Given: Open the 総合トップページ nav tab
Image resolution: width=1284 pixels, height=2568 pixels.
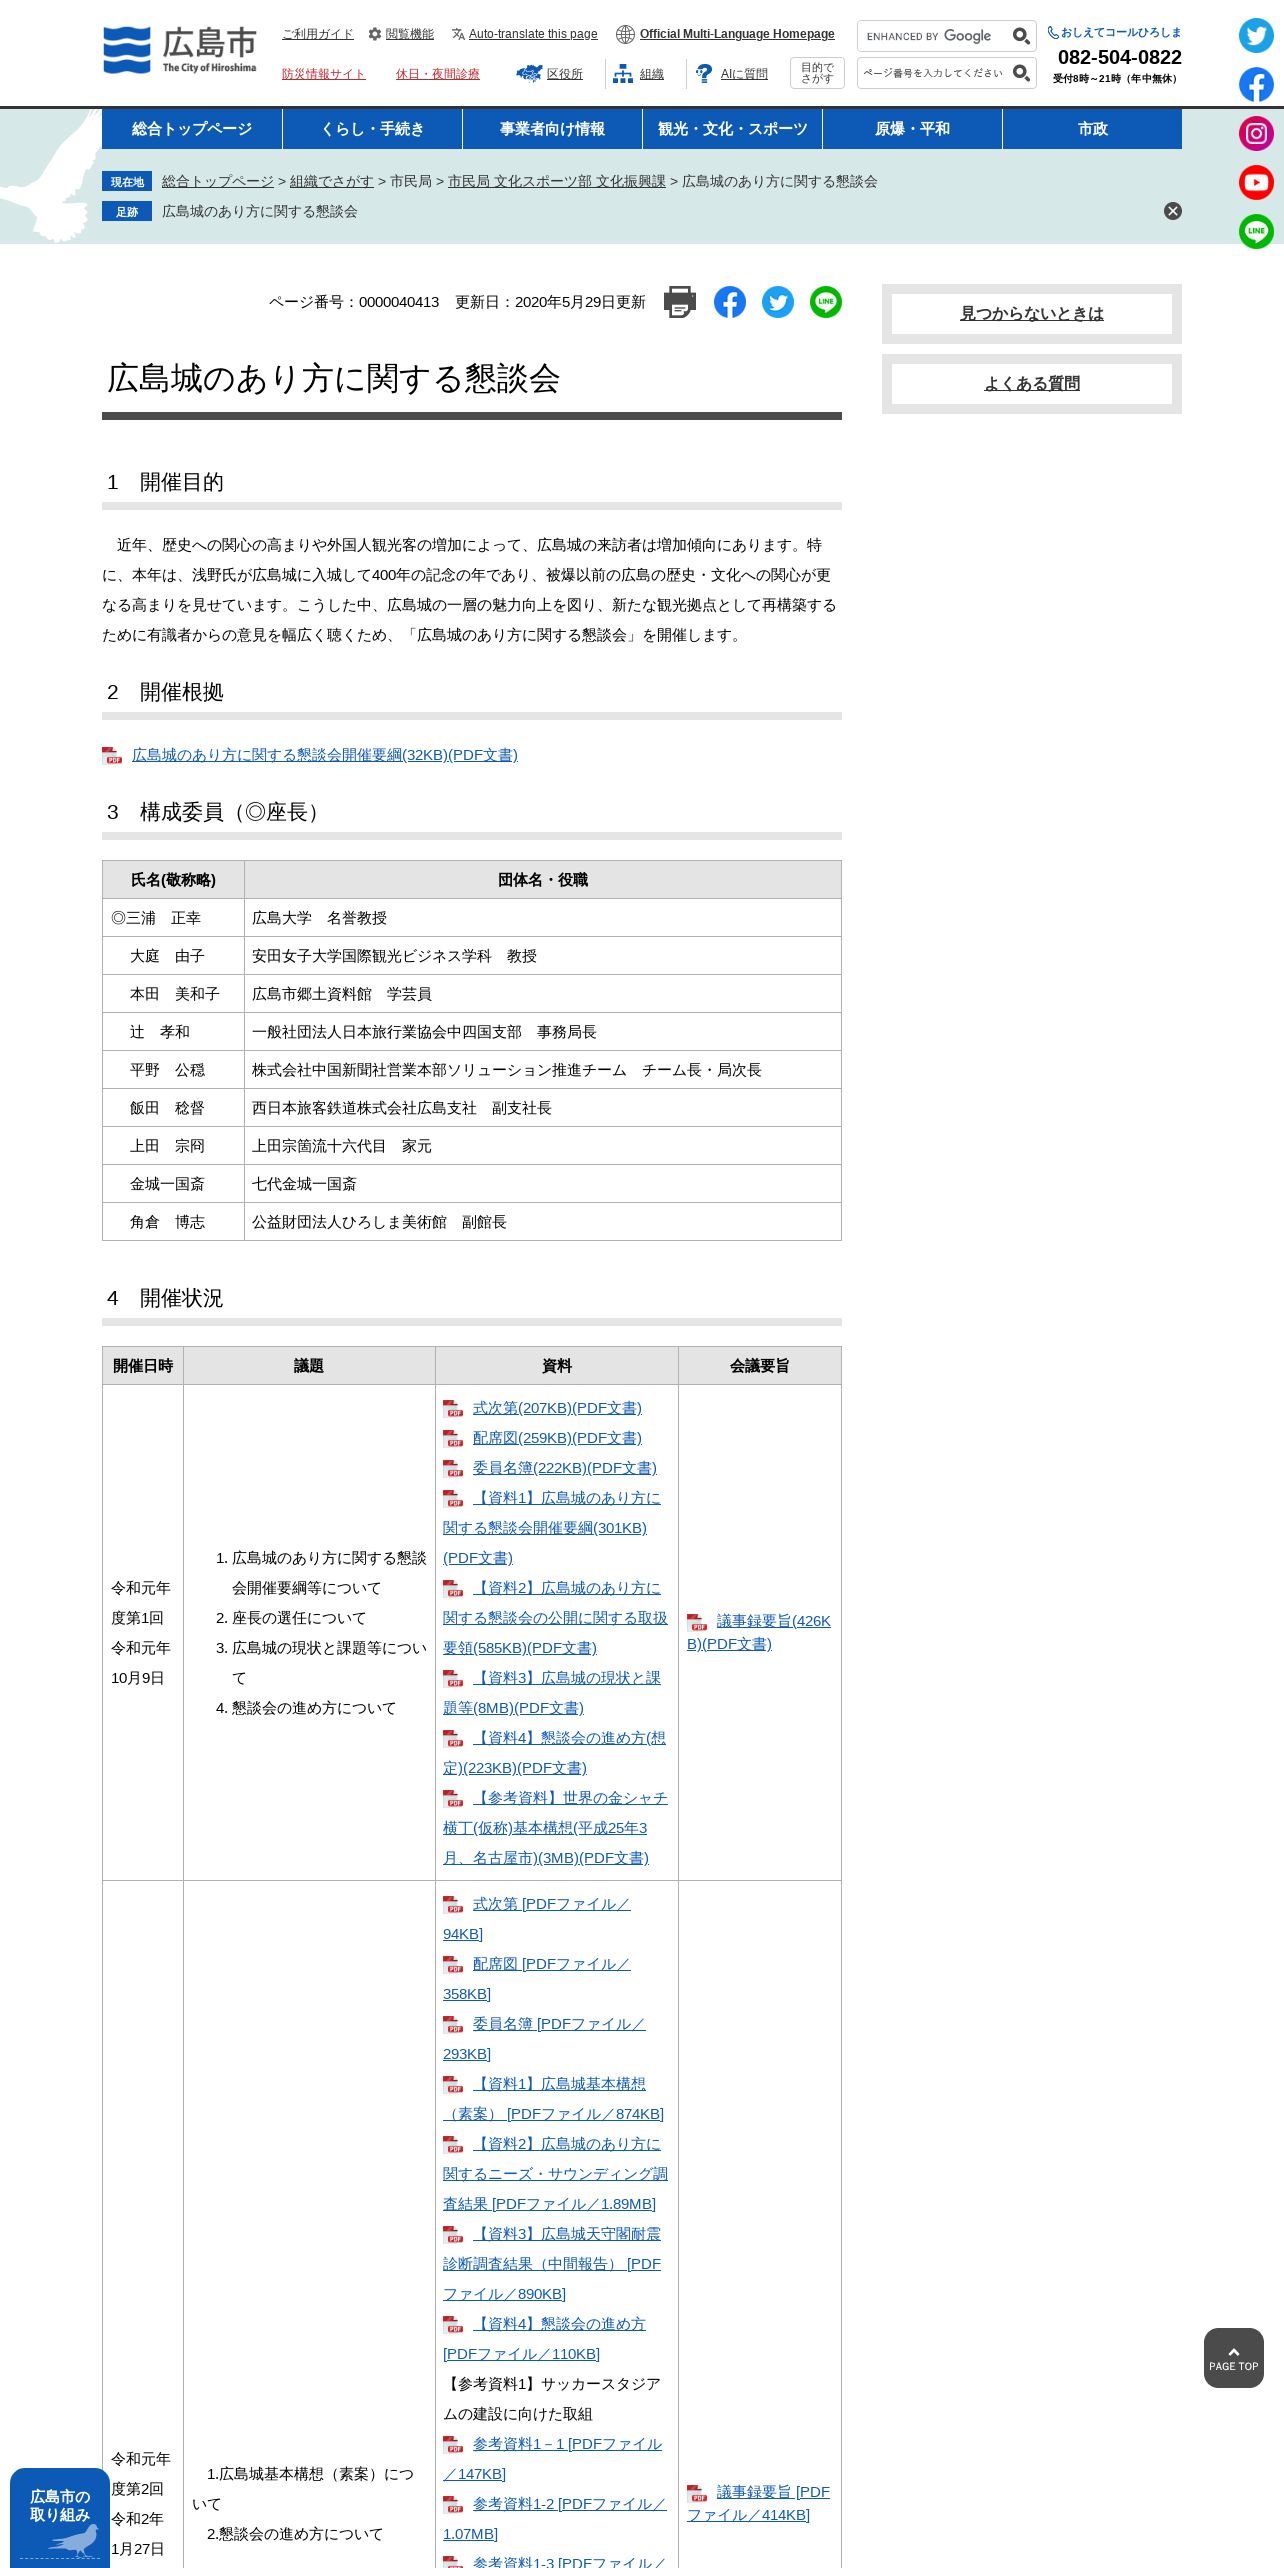Looking at the screenshot, I should [192, 129].
